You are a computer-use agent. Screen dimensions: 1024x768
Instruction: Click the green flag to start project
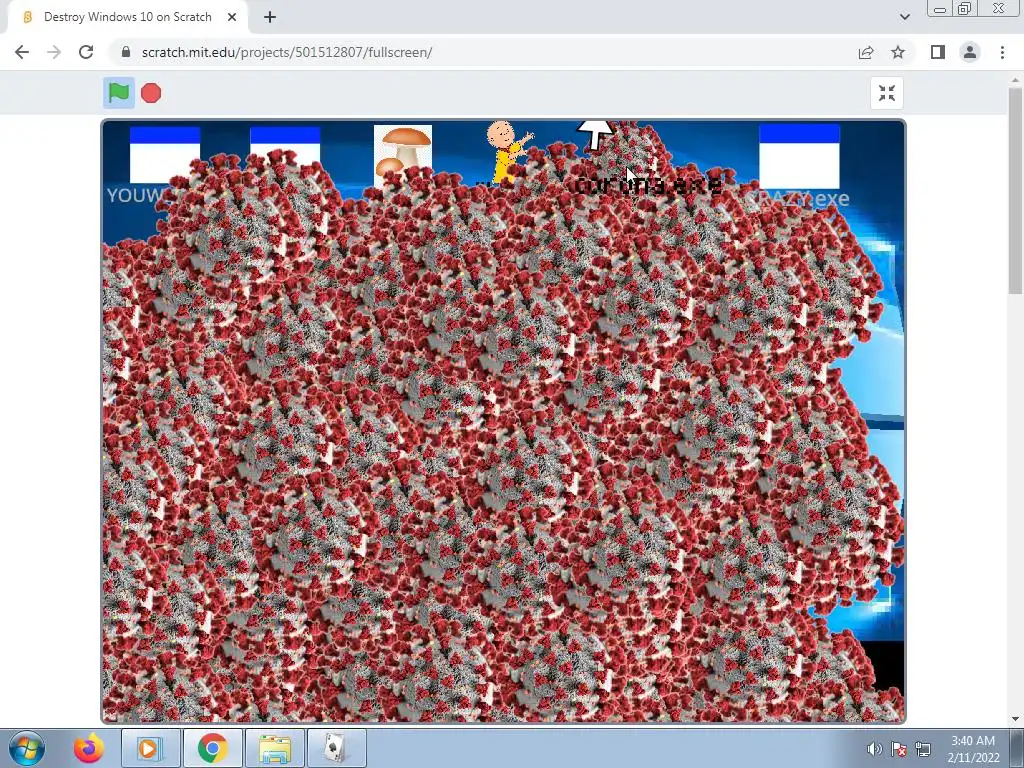119,93
